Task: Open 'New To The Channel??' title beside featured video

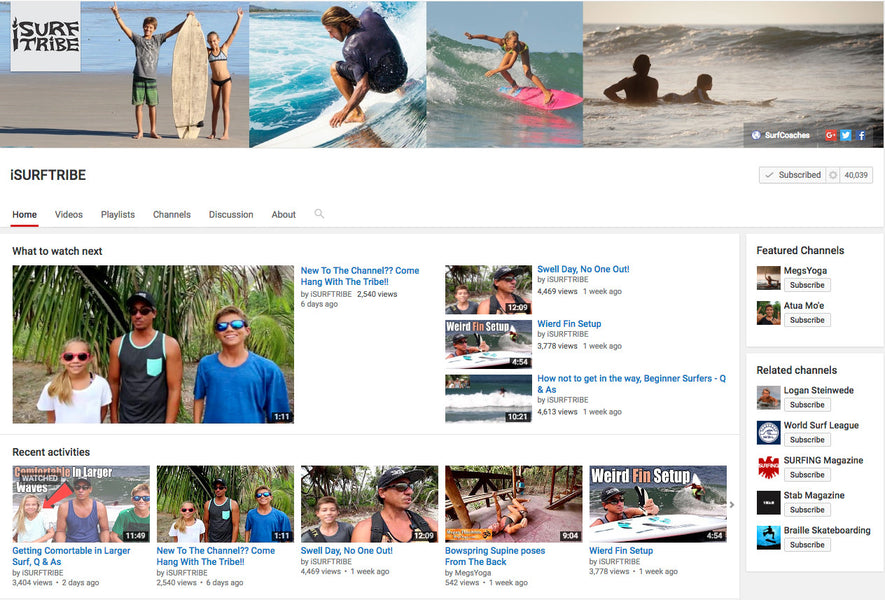Action: pos(360,276)
